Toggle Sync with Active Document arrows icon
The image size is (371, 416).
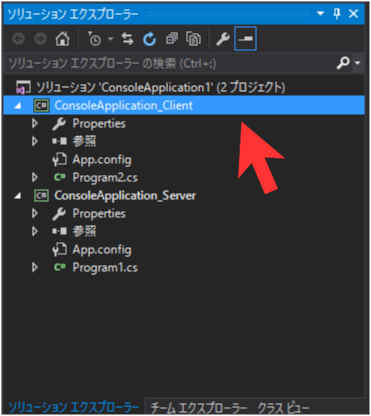point(127,39)
